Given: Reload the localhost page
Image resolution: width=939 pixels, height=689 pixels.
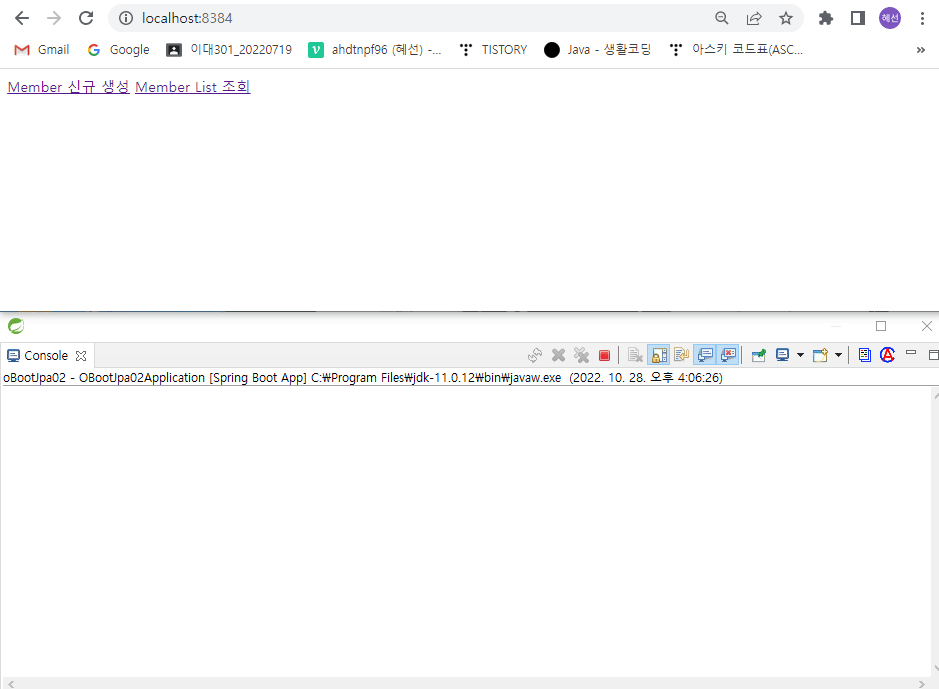Looking at the screenshot, I should (86, 18).
